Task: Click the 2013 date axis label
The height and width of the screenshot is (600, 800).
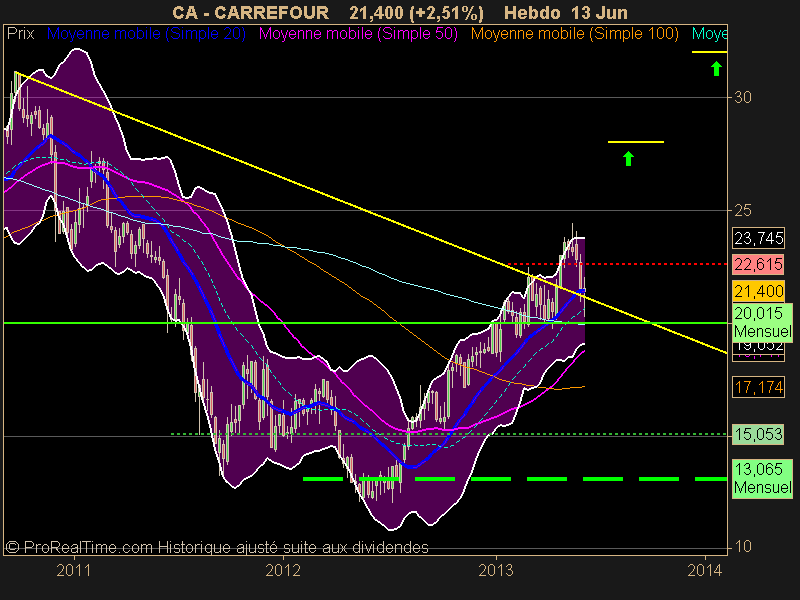Action: coord(495,570)
